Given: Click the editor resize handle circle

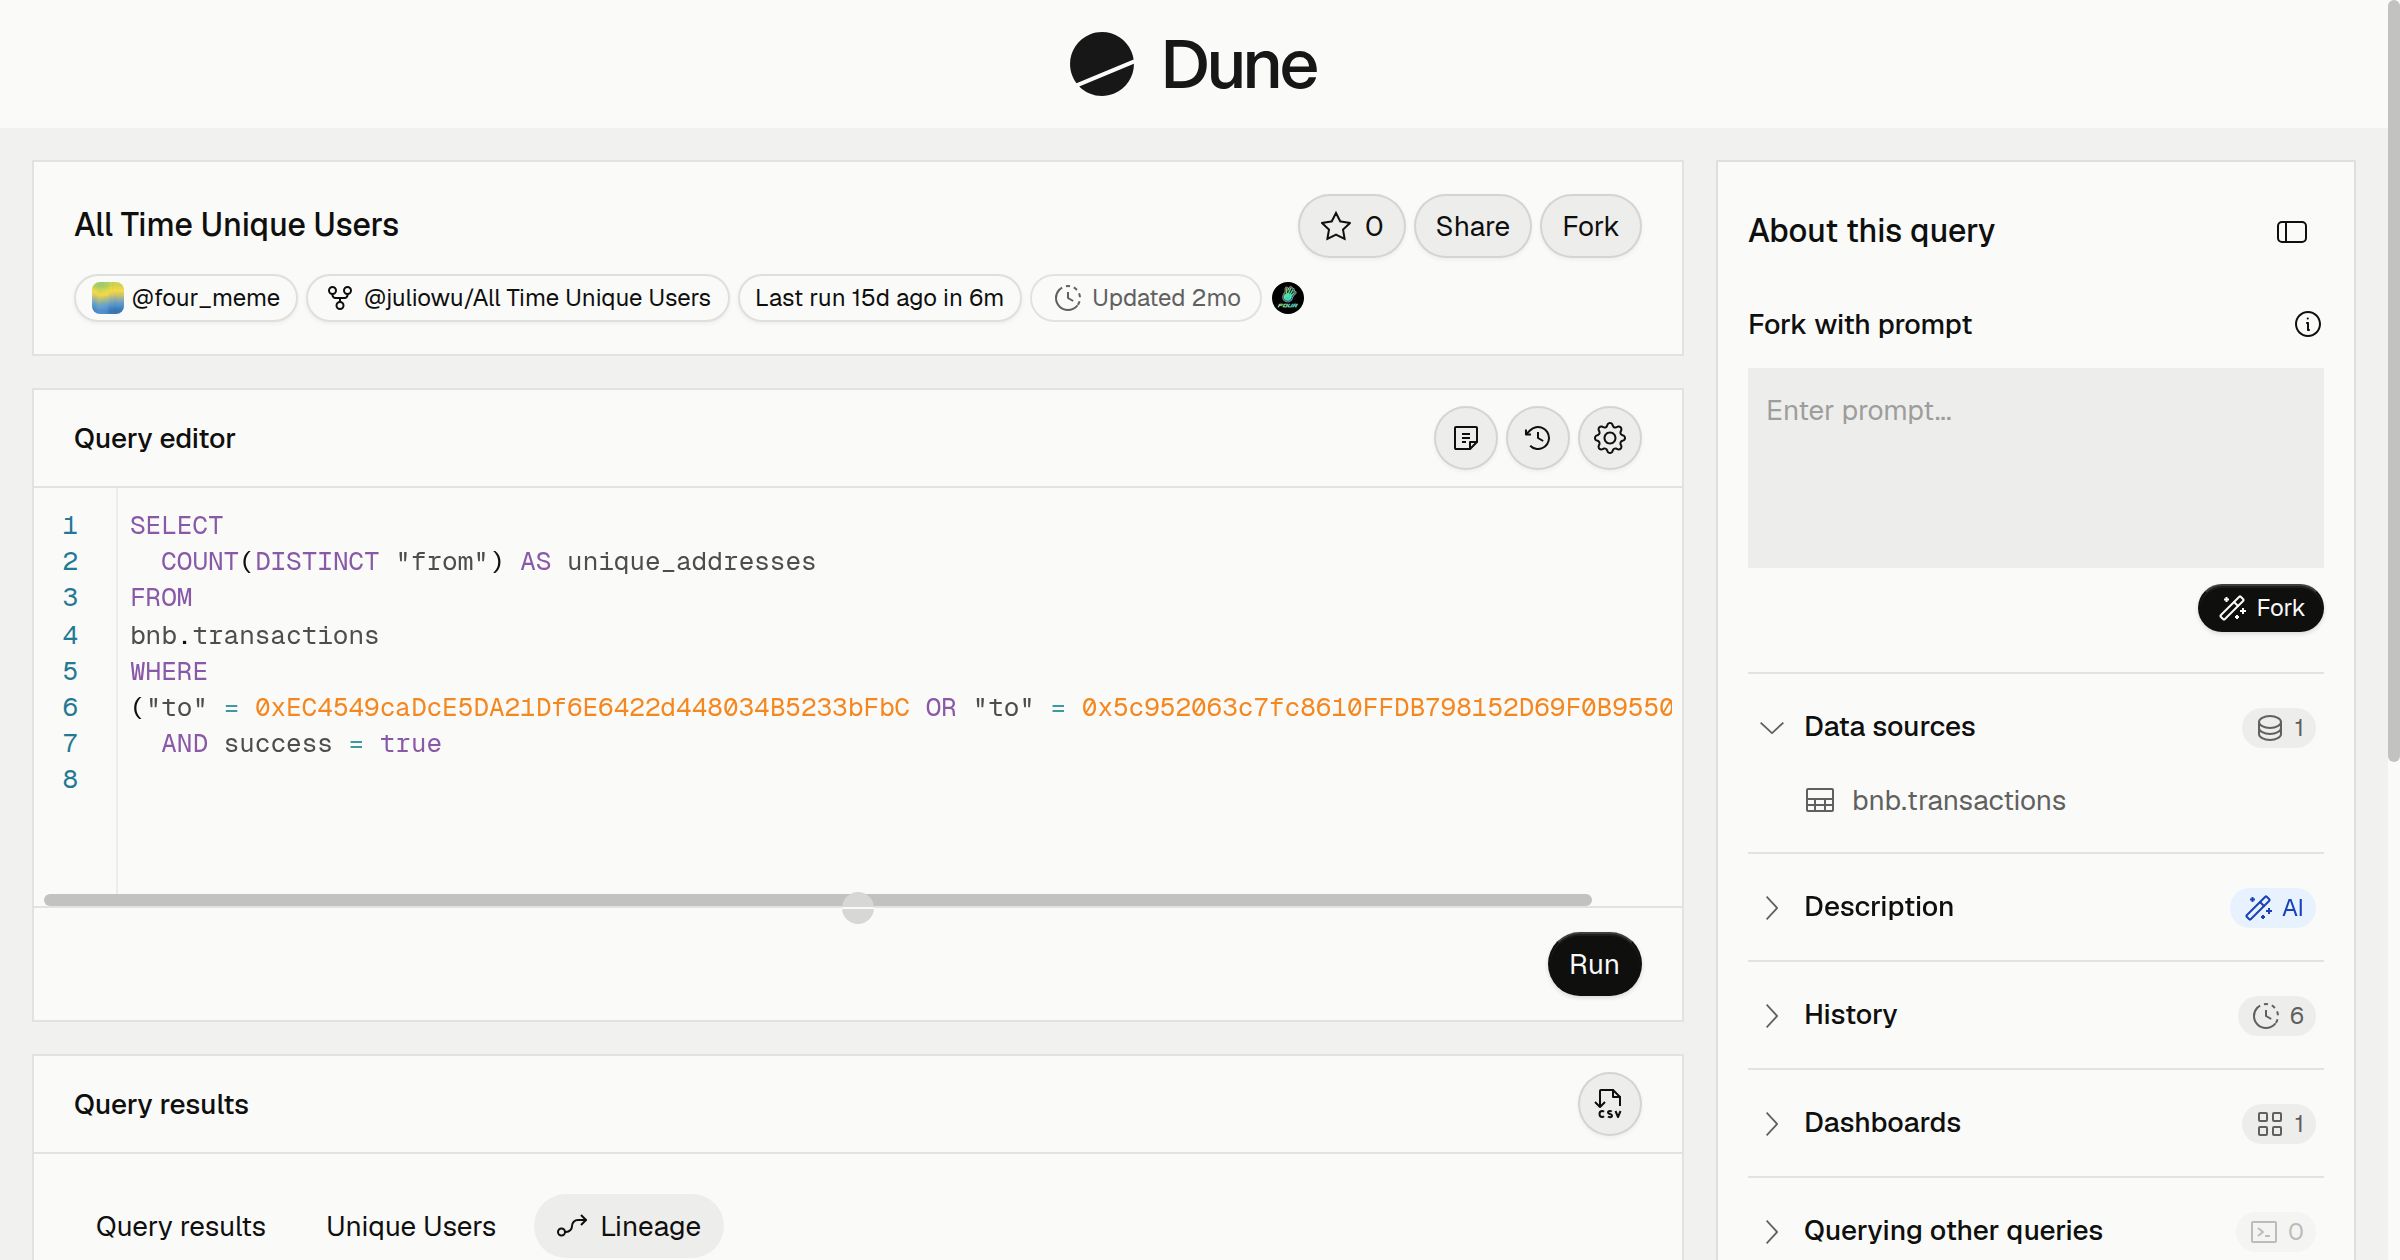Looking at the screenshot, I should coord(857,908).
